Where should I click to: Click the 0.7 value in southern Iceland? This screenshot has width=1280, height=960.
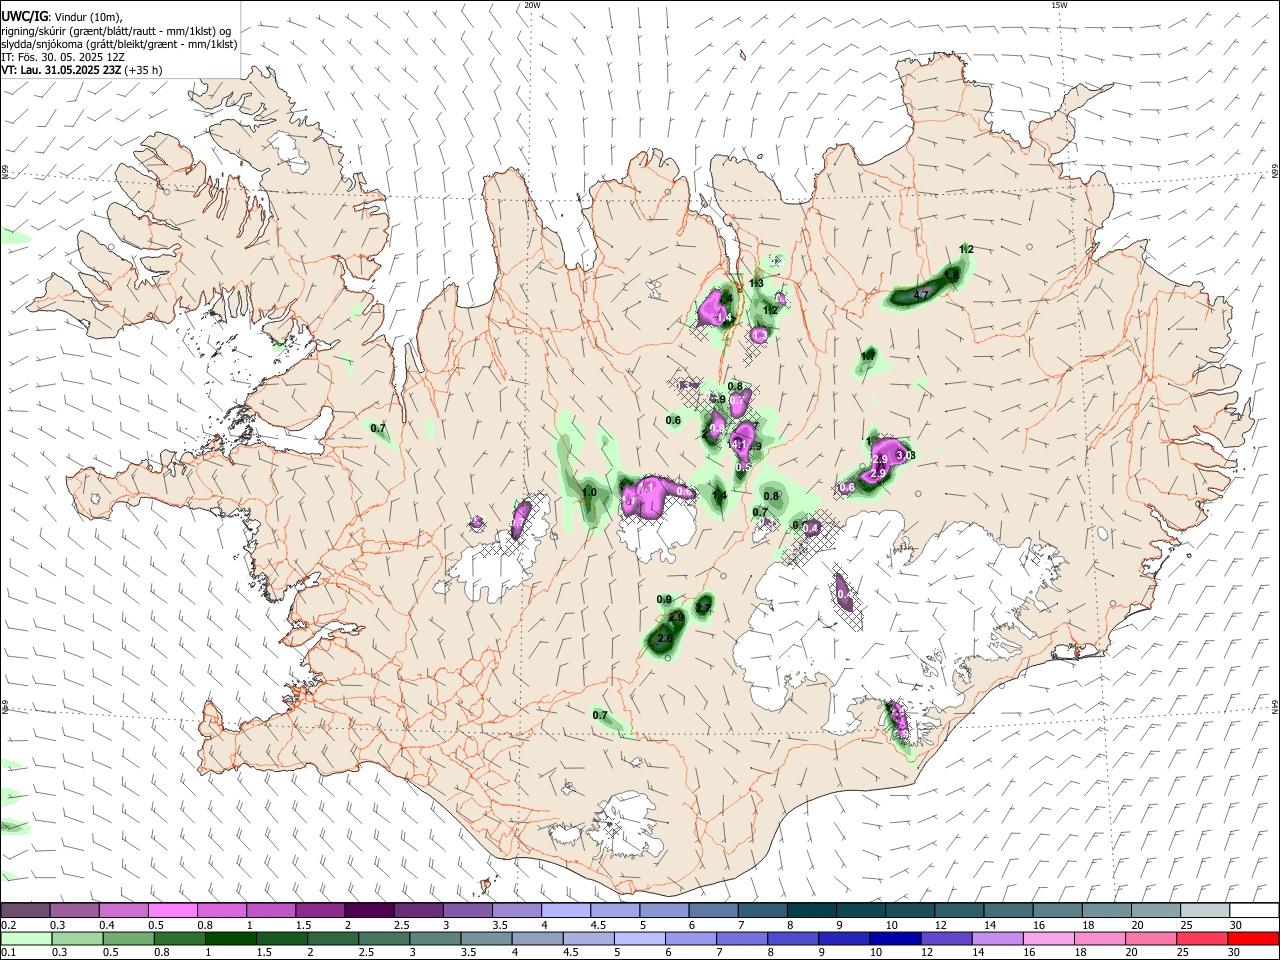tap(600, 715)
